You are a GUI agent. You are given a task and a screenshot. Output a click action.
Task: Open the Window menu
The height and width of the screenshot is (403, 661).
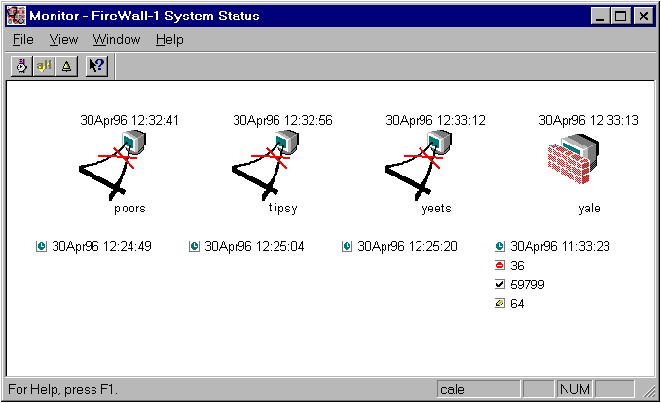[x=116, y=40]
